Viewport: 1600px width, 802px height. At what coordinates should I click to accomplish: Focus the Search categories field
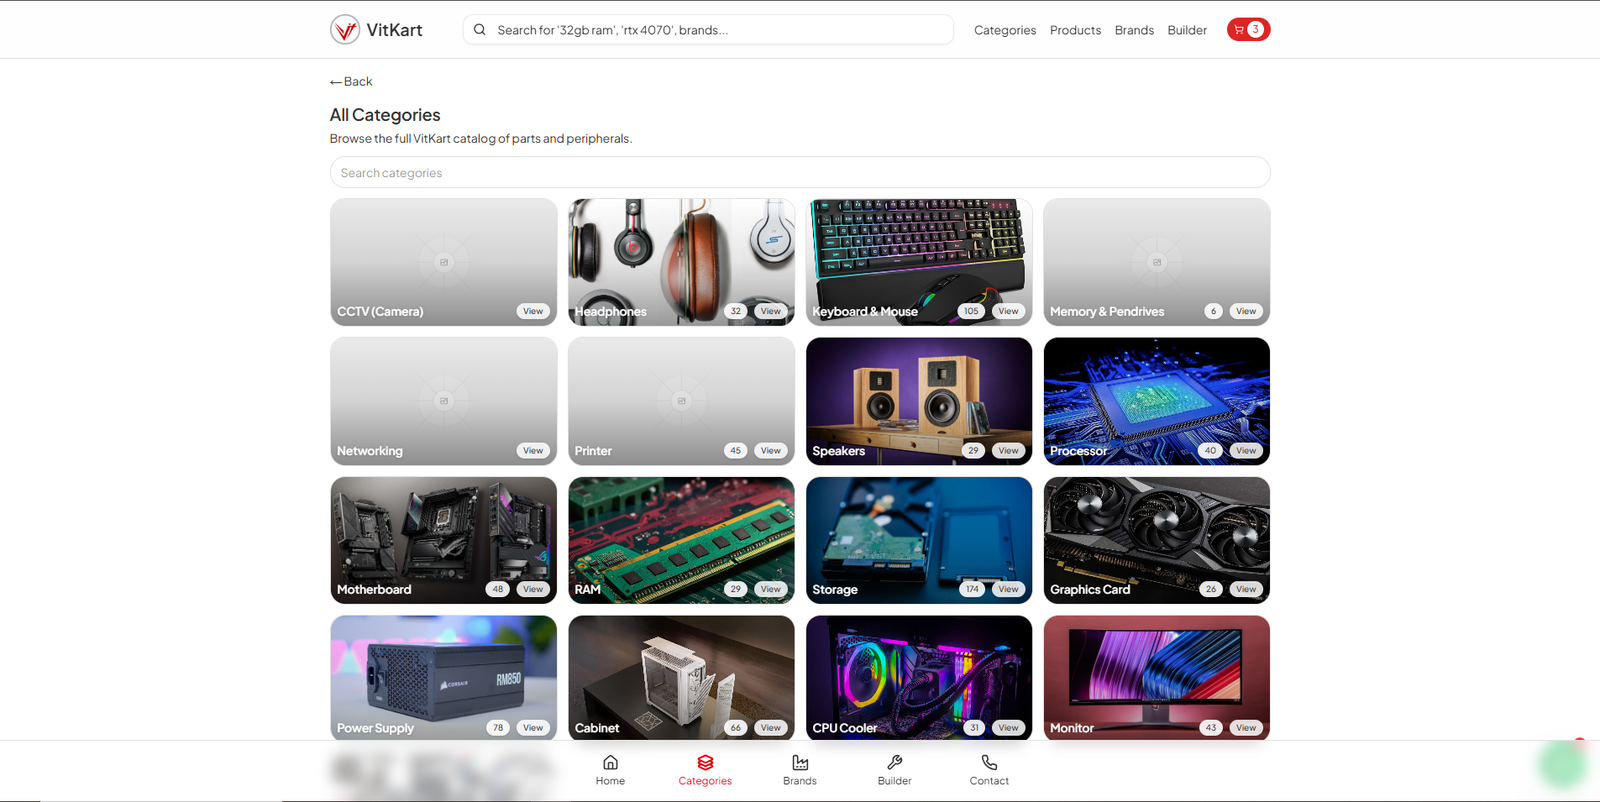coord(800,172)
